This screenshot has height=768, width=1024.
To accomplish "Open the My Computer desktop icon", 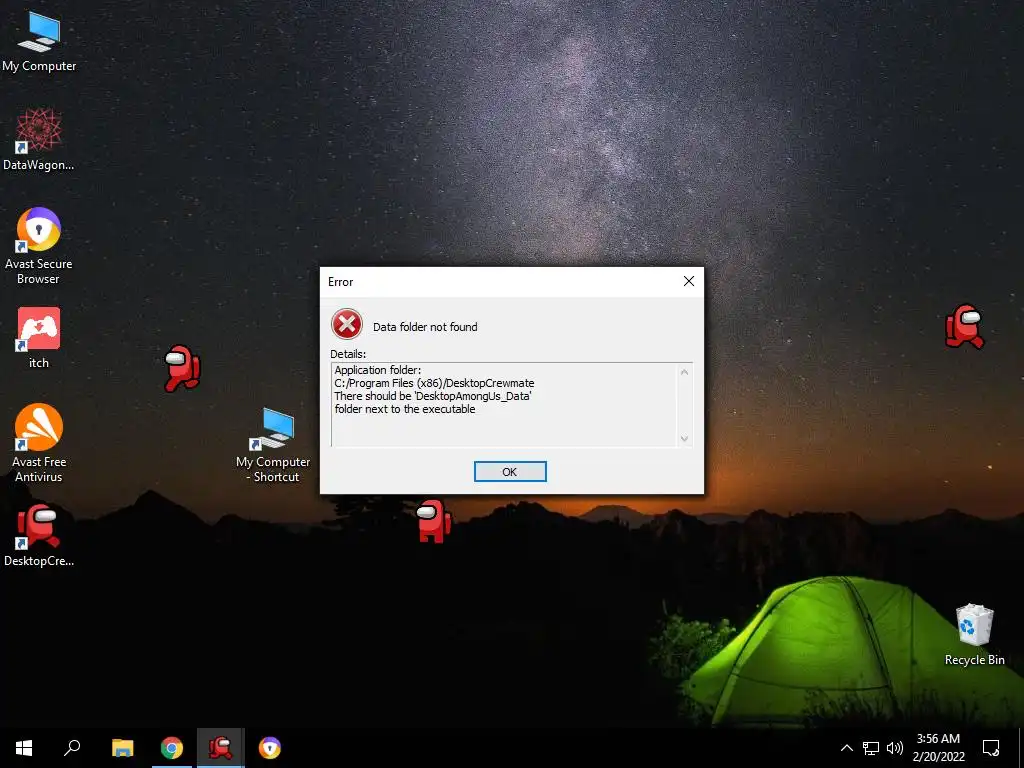I will [39, 40].
